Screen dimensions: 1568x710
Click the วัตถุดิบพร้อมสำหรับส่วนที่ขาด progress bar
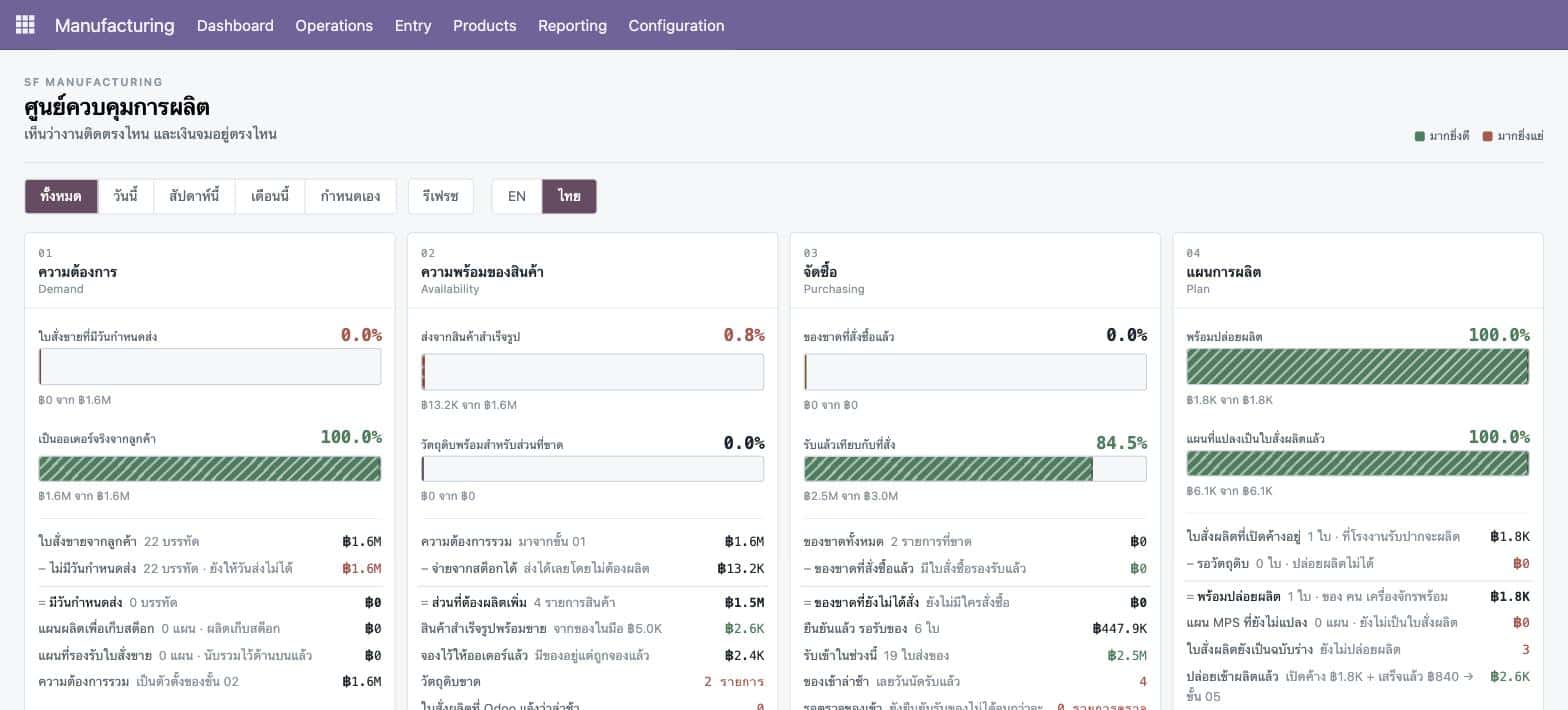(593, 469)
